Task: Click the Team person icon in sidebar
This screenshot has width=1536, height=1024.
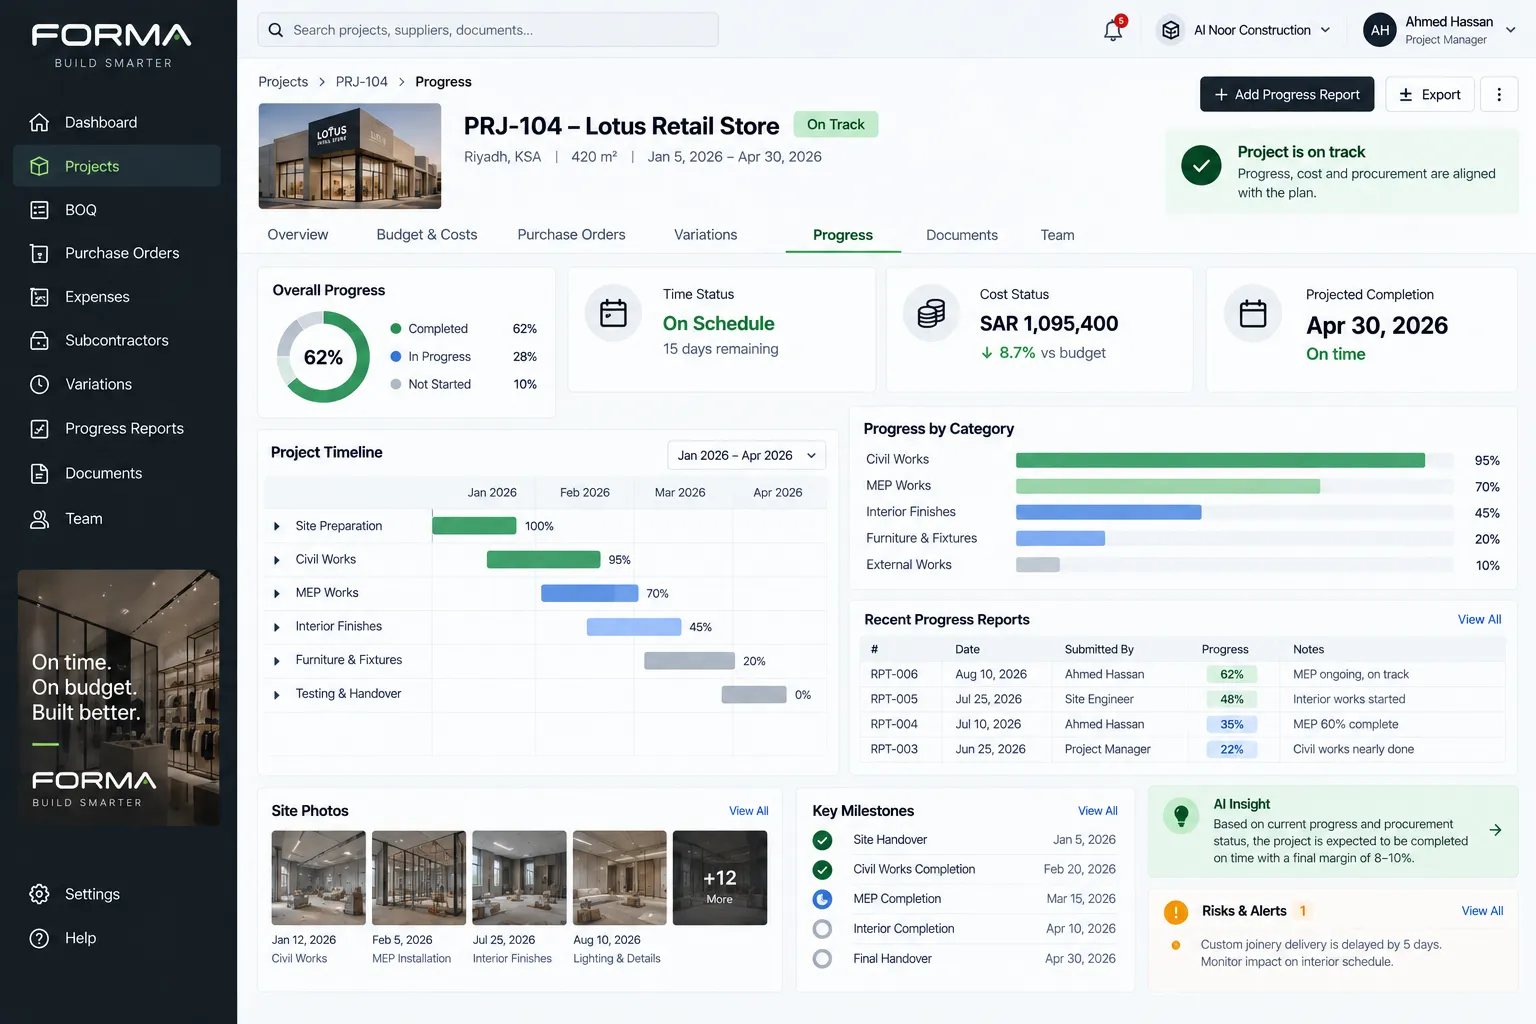Action: tap(39, 519)
